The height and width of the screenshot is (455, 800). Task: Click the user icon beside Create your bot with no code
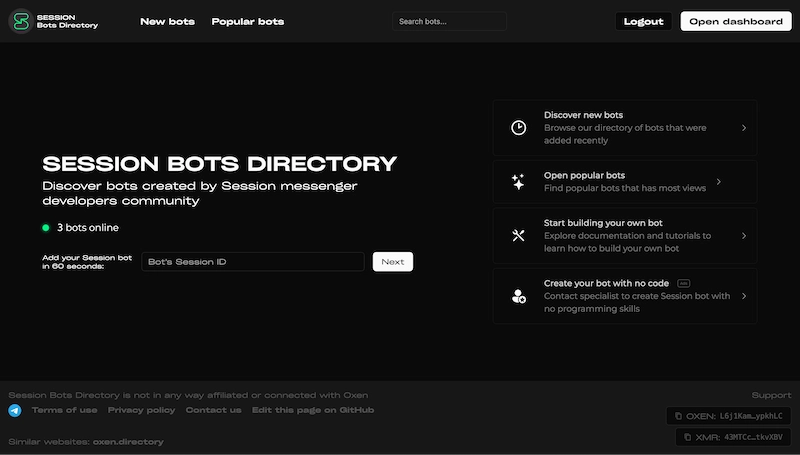pyautogui.click(x=518, y=296)
